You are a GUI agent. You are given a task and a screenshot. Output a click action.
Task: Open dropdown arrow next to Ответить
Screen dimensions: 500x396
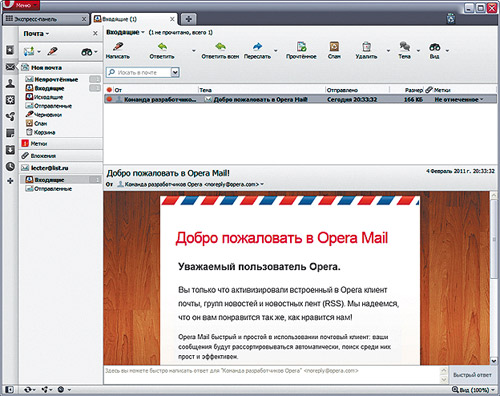point(194,51)
